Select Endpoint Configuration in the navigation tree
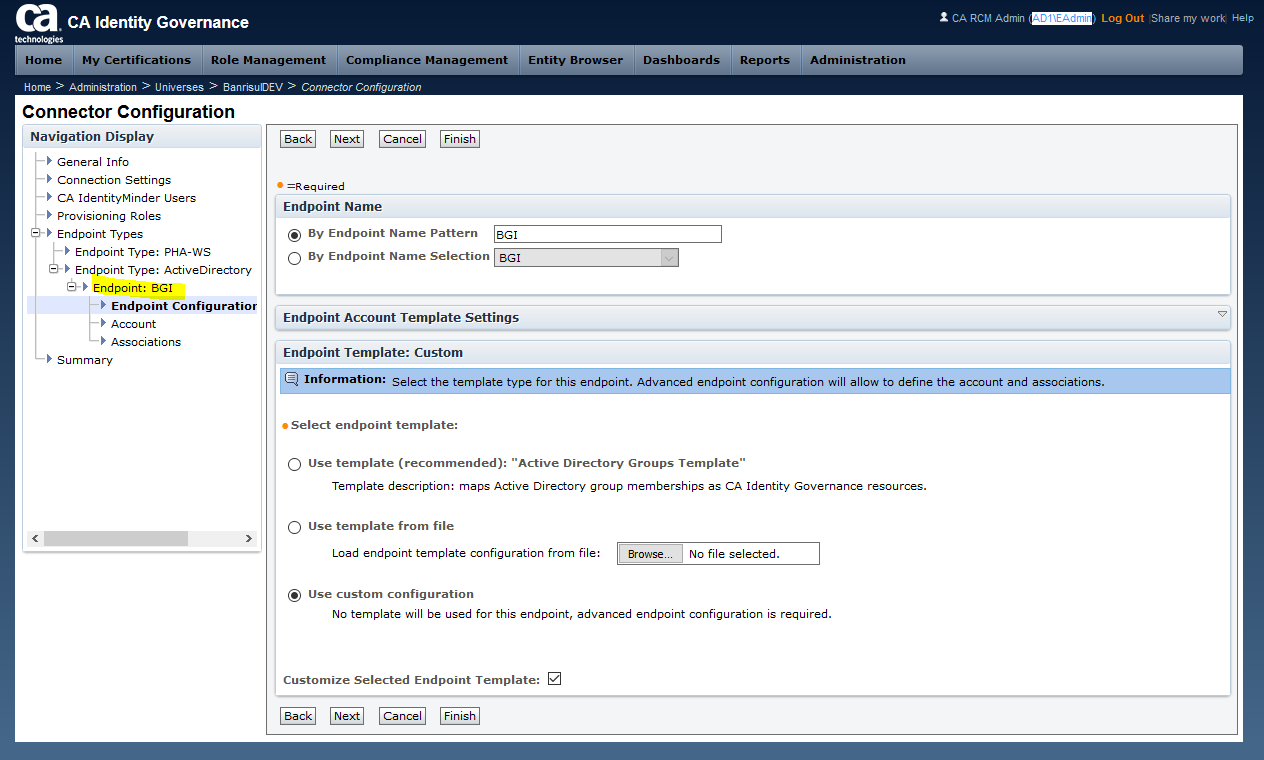Image resolution: width=1264 pixels, height=760 pixels. pyautogui.click(x=184, y=306)
